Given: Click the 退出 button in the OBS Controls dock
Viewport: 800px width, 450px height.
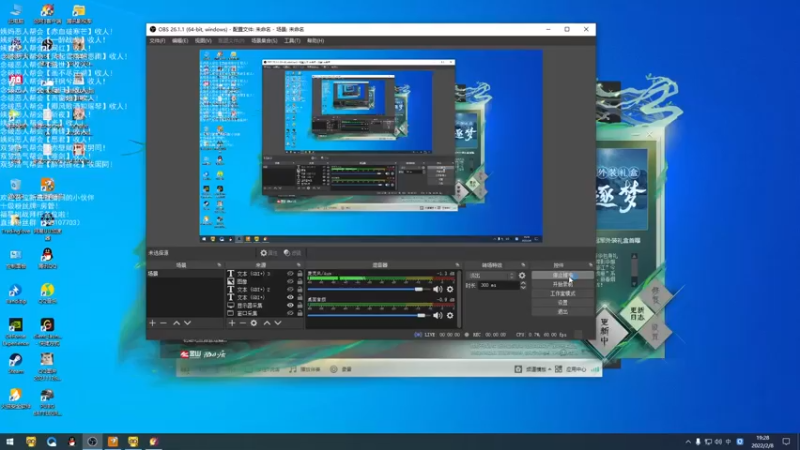Looking at the screenshot, I should point(562,312).
